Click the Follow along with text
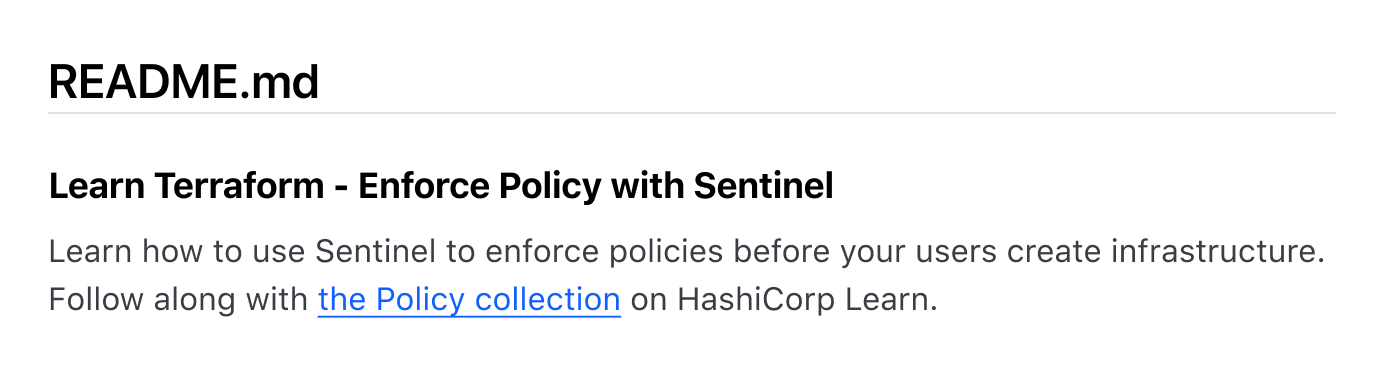The width and height of the screenshot is (1384, 370). click(x=178, y=300)
